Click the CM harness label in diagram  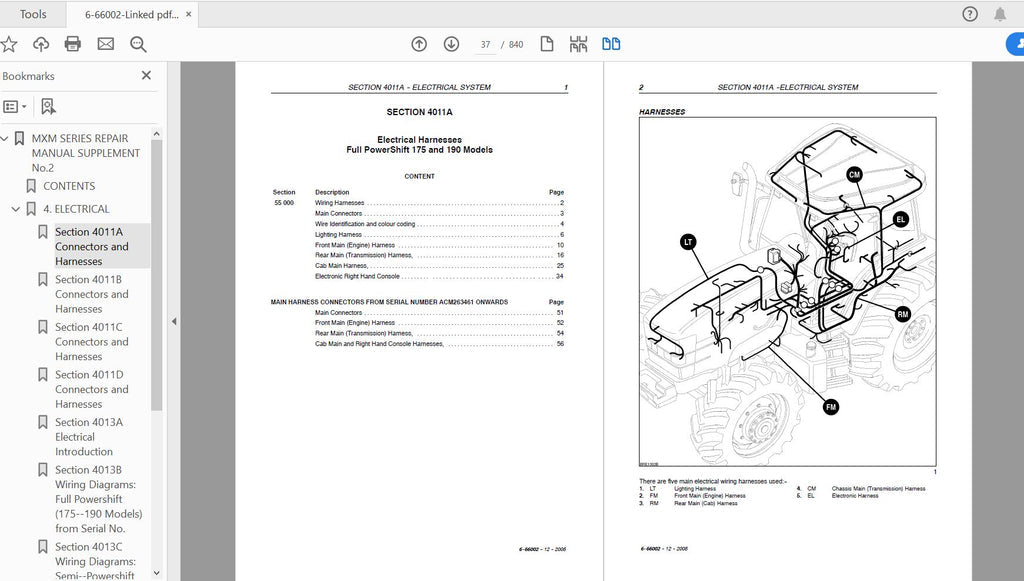pos(854,174)
